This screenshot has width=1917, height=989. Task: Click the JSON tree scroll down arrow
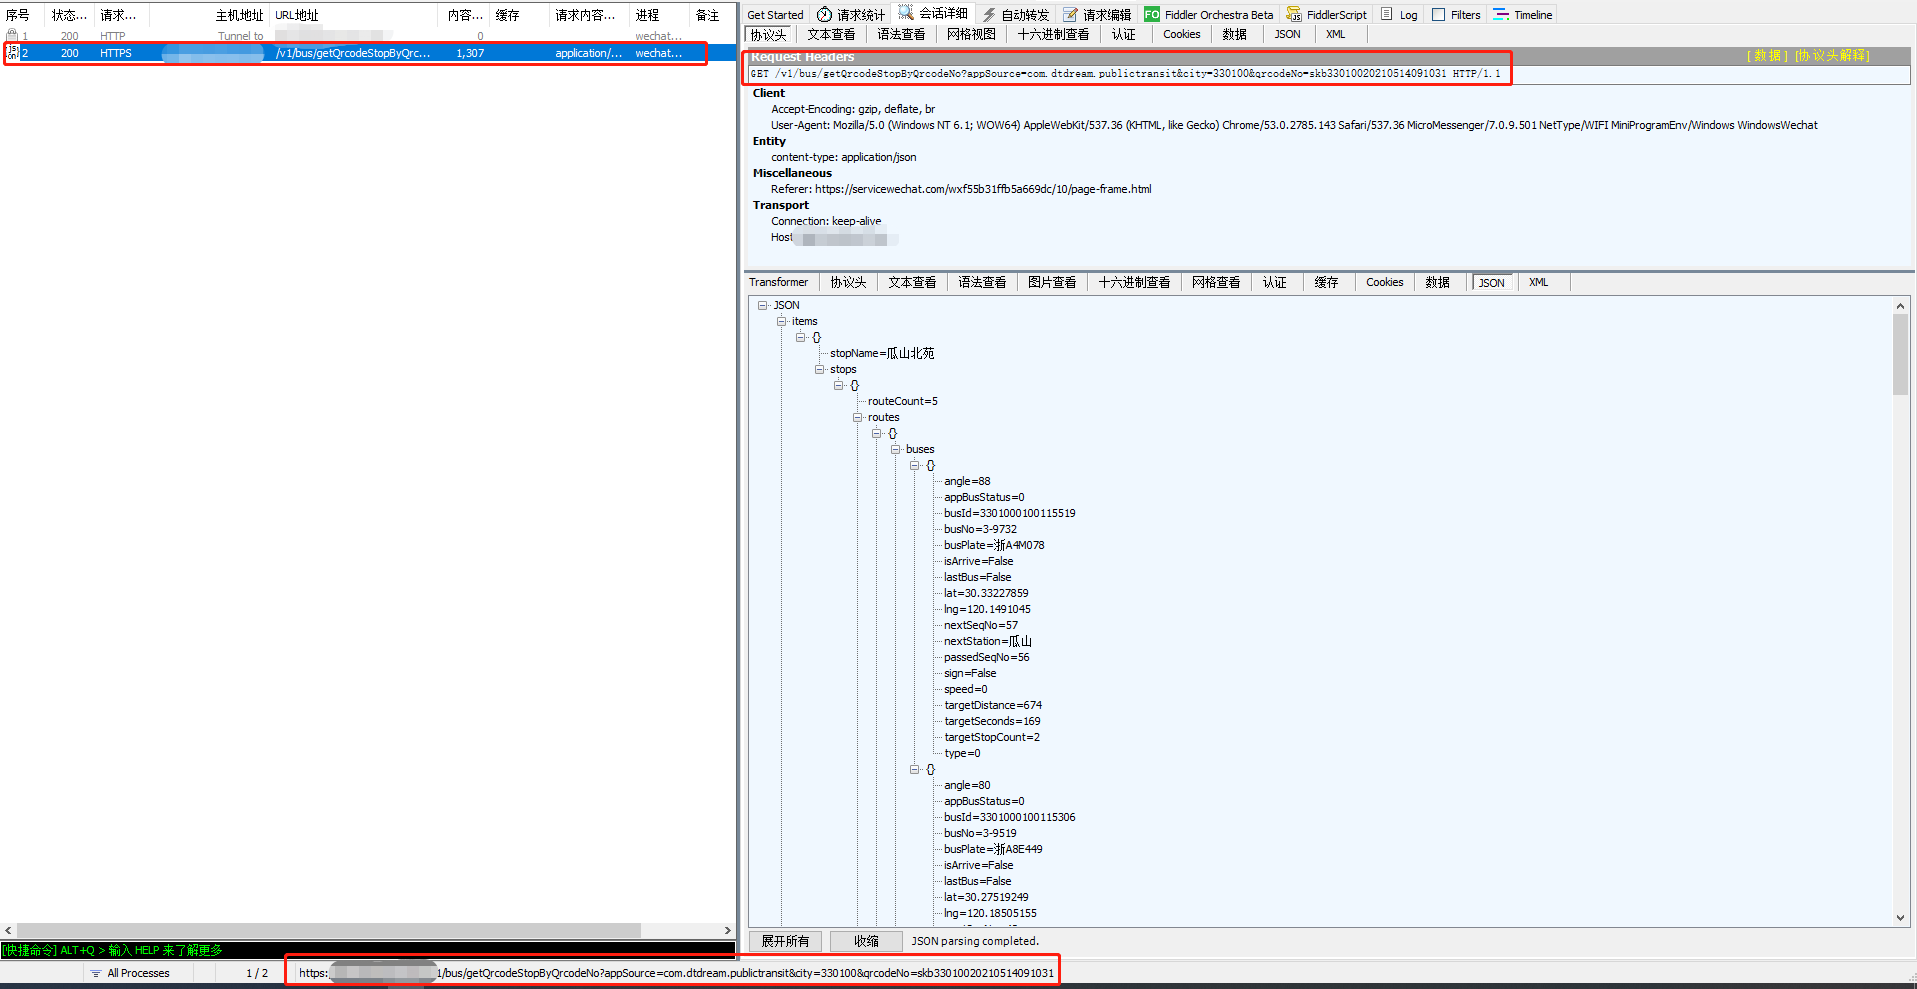pos(1900,918)
